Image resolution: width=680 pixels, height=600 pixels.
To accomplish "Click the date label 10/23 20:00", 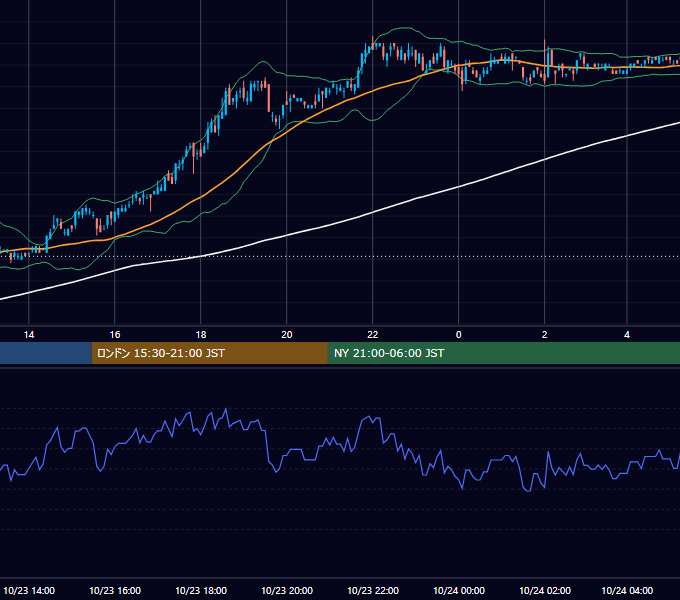I will pos(287,590).
